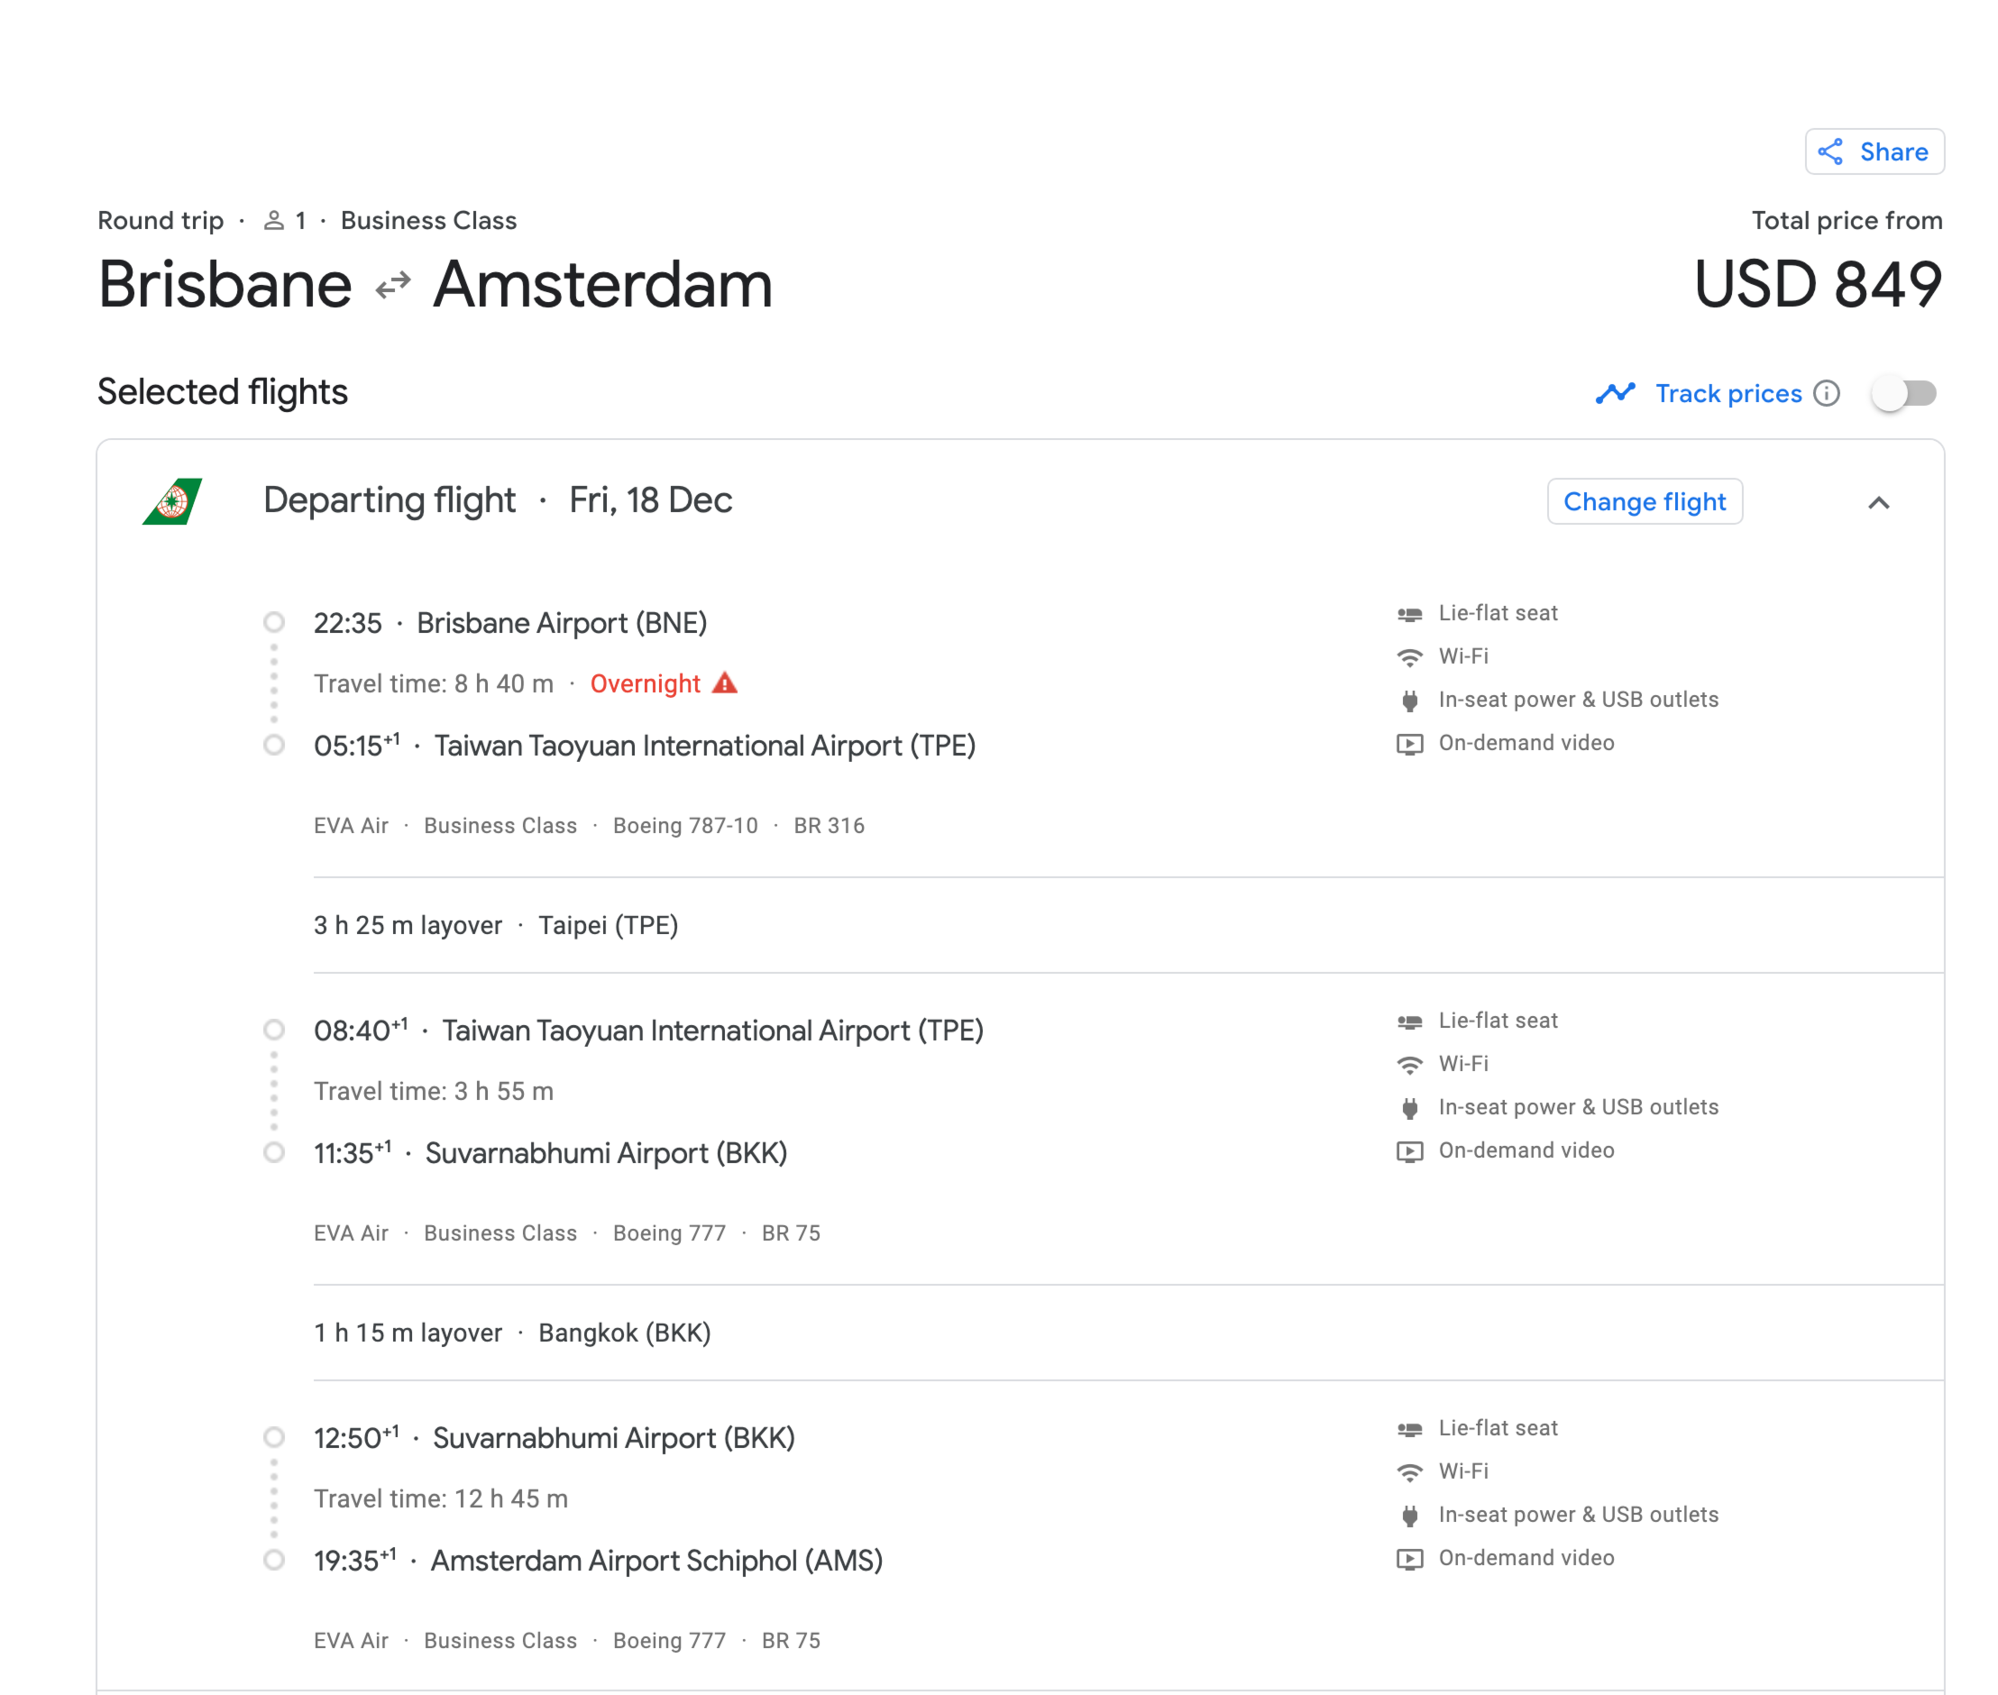1998x1695 pixels.
Task: Click the Brisbane Airport (BNE) departure stop circle
Action: [x=274, y=623]
